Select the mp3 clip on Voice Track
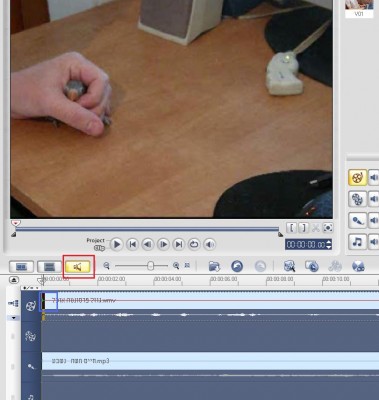The image size is (379, 400). coord(210,361)
